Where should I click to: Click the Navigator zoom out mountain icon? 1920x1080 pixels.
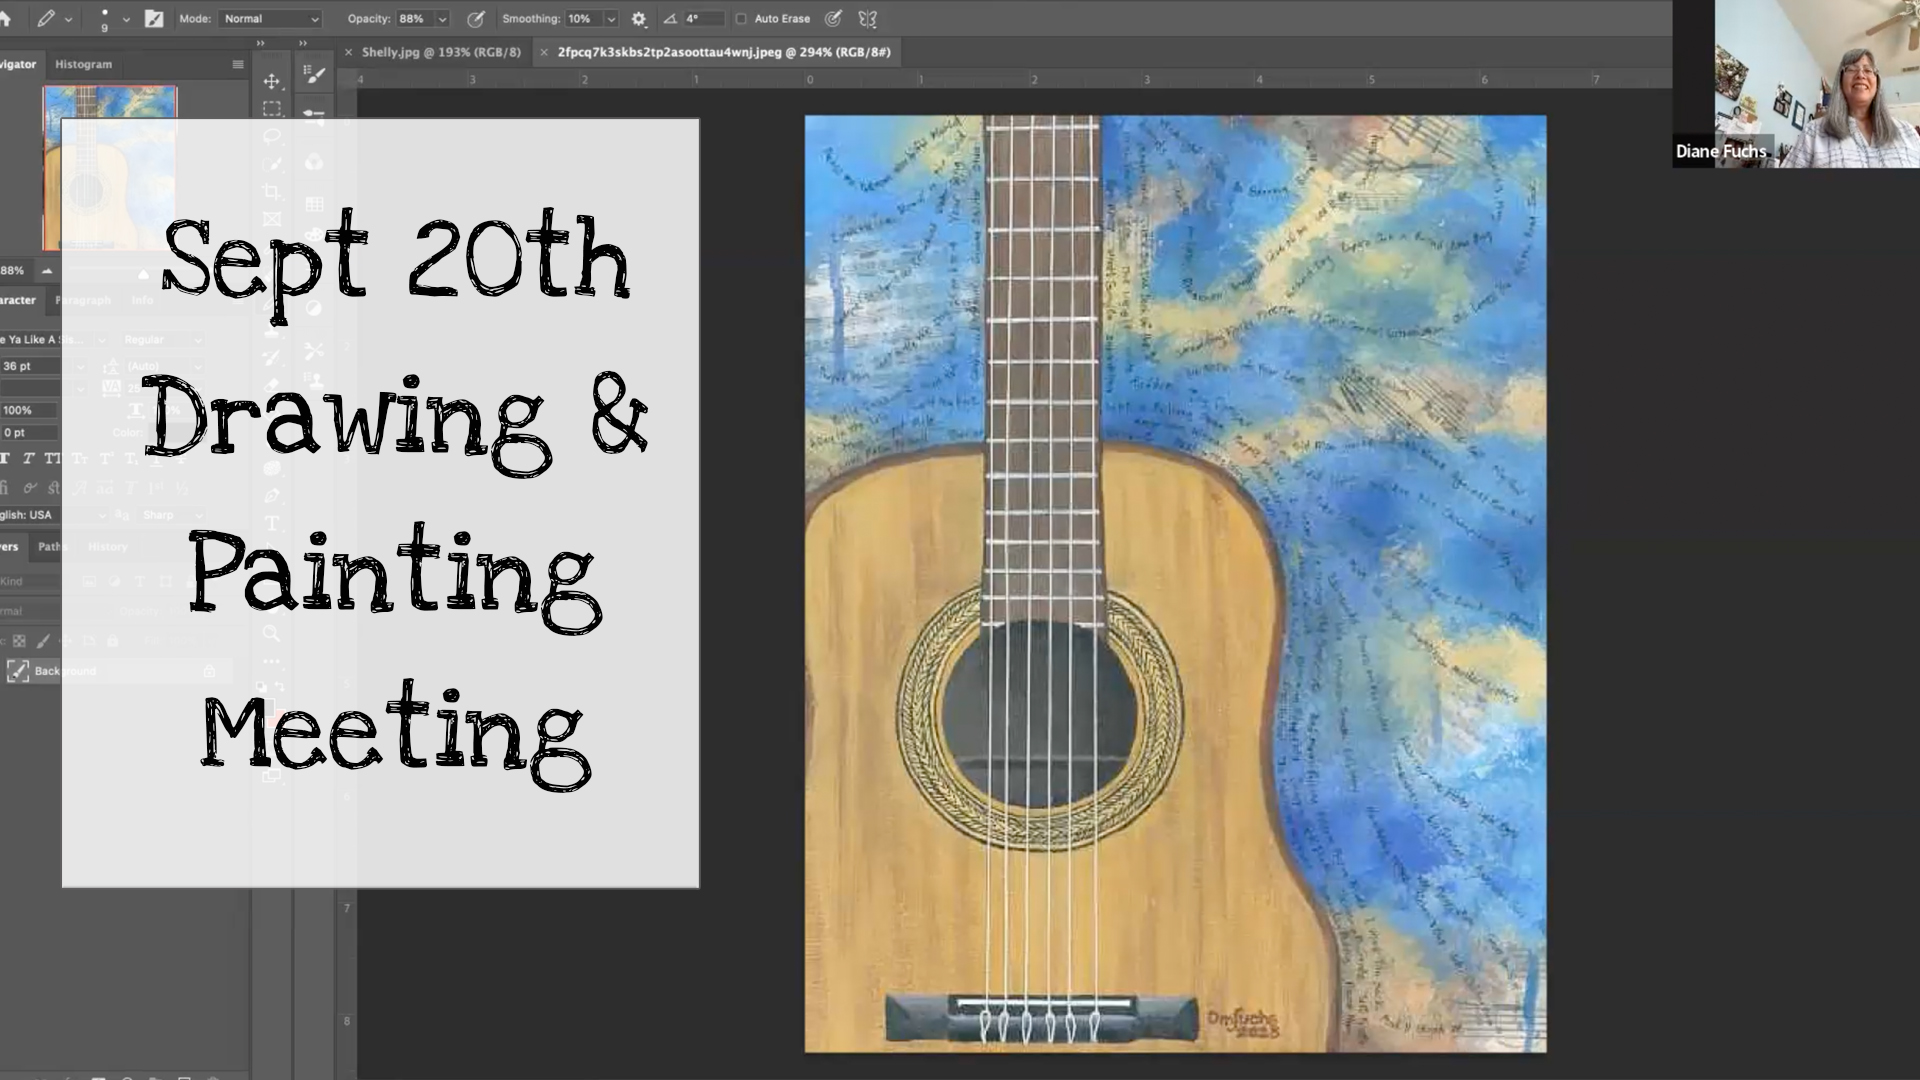(x=46, y=271)
